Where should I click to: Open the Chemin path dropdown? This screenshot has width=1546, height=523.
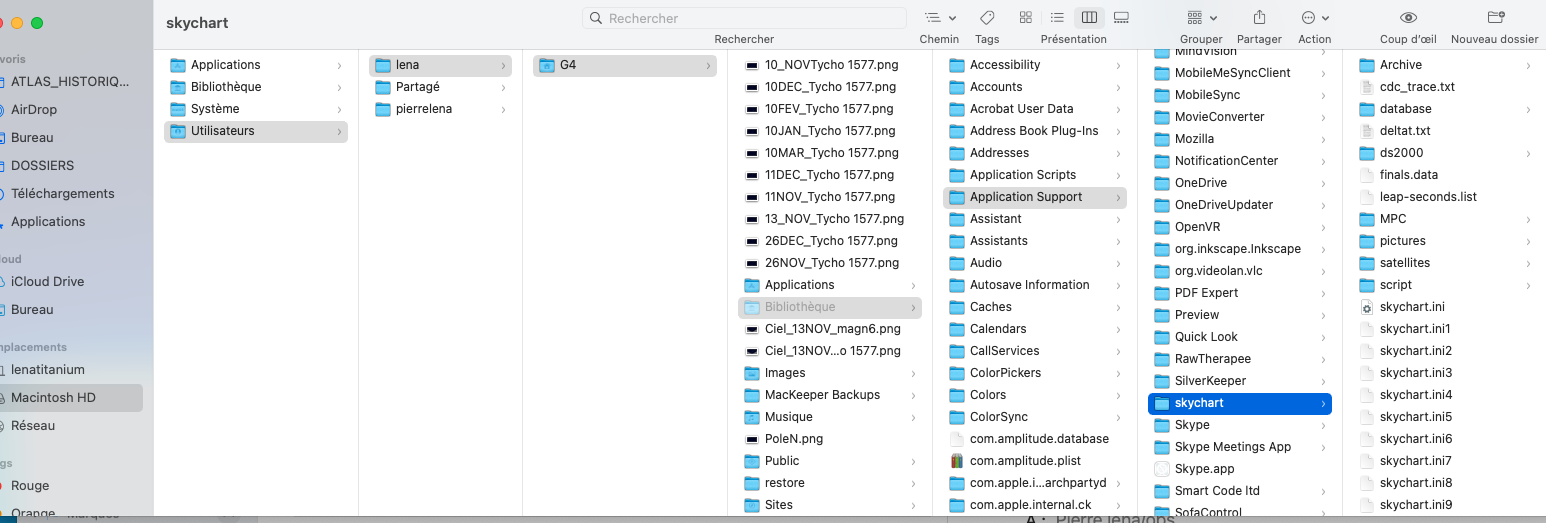point(939,18)
